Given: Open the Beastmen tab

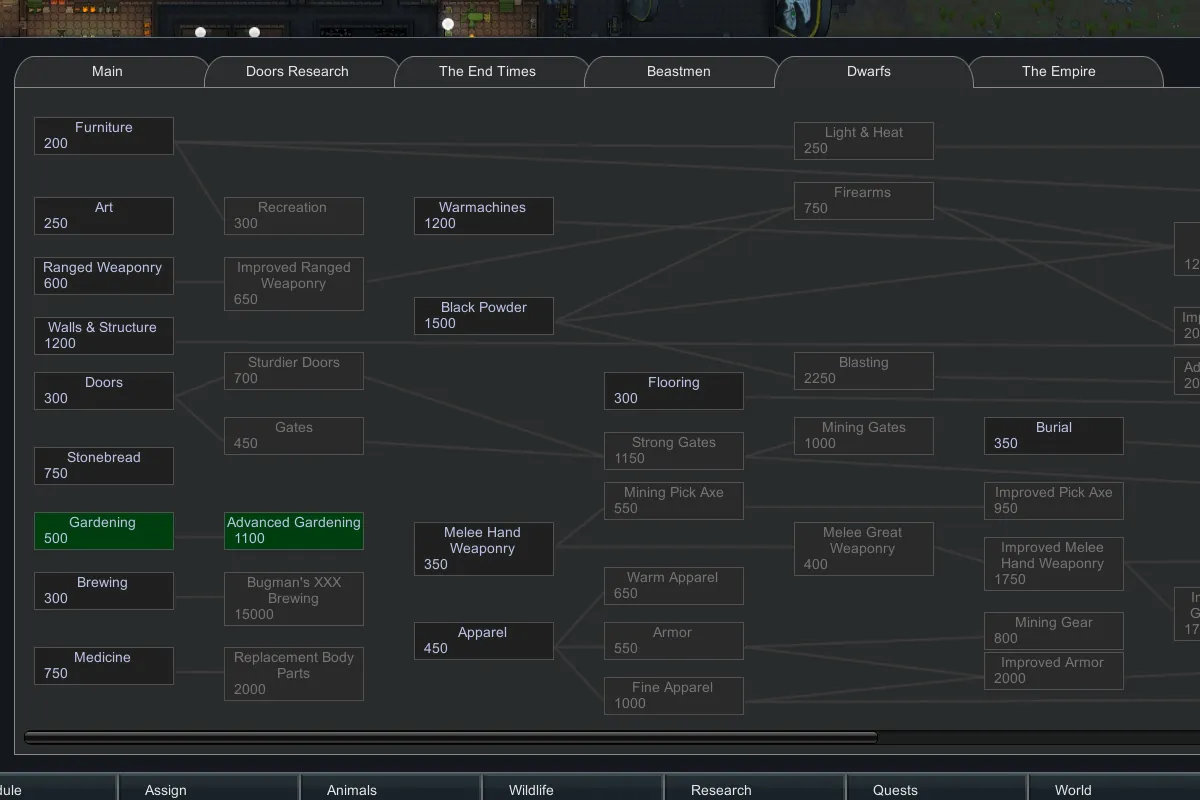Looking at the screenshot, I should [x=678, y=72].
